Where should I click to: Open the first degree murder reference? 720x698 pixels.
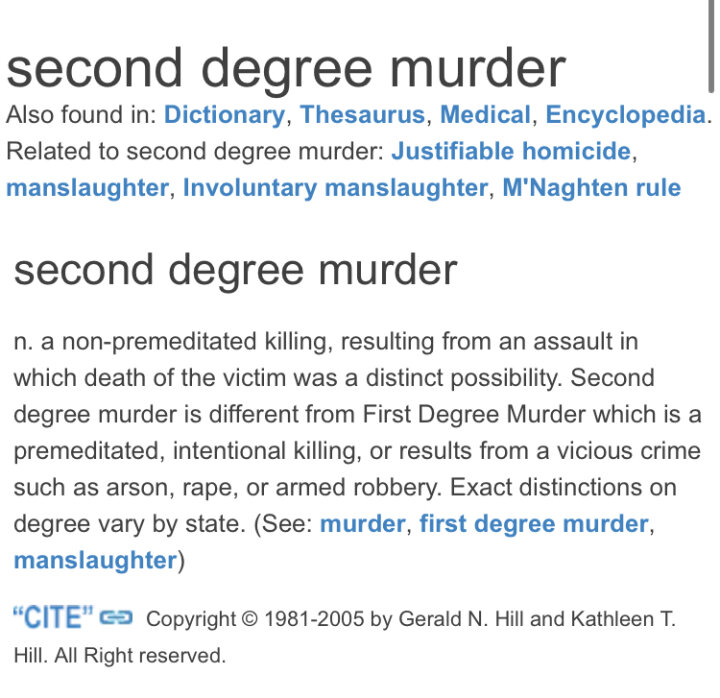point(534,524)
